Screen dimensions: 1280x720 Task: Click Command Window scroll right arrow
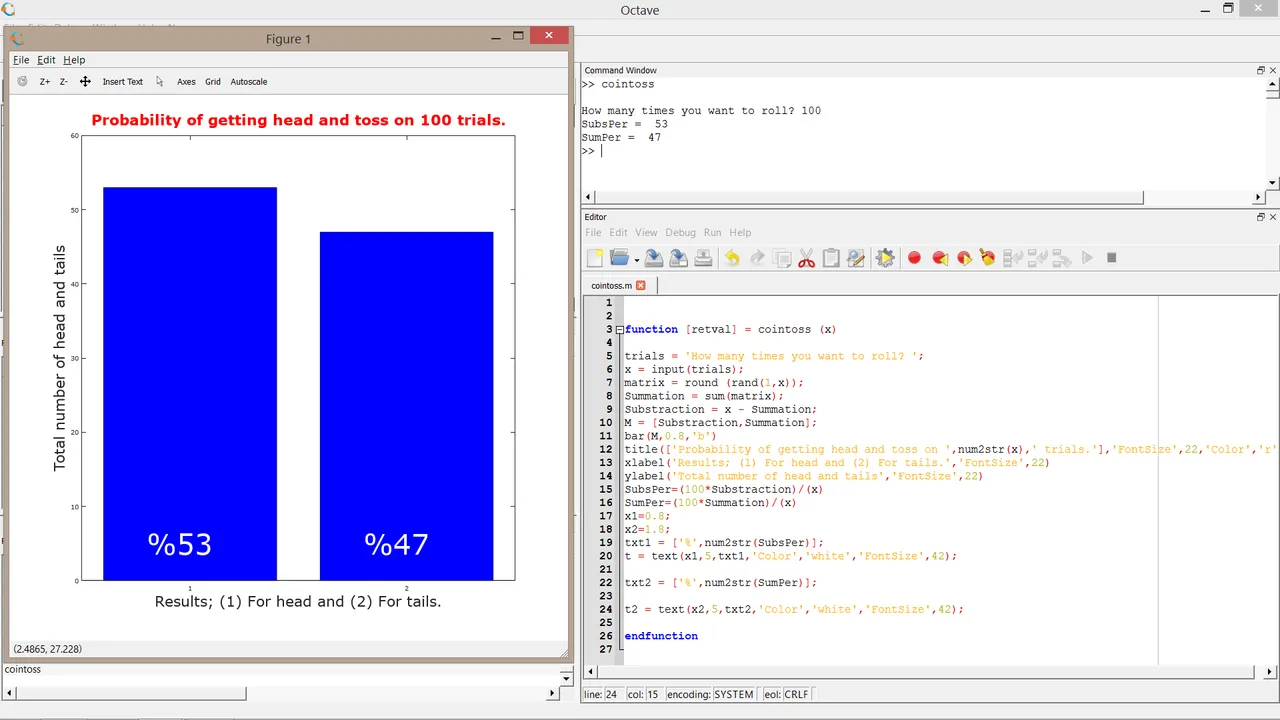click(1259, 197)
